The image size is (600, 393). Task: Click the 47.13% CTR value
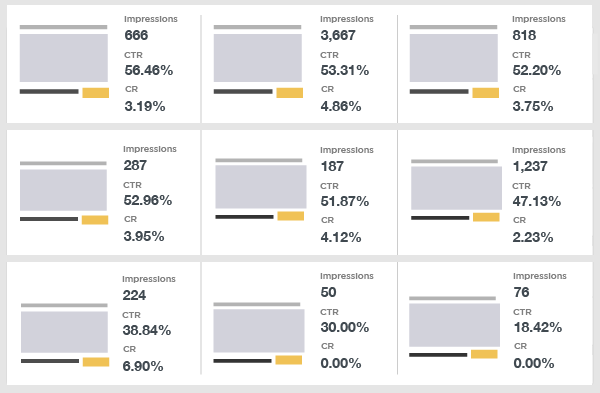[537, 201]
